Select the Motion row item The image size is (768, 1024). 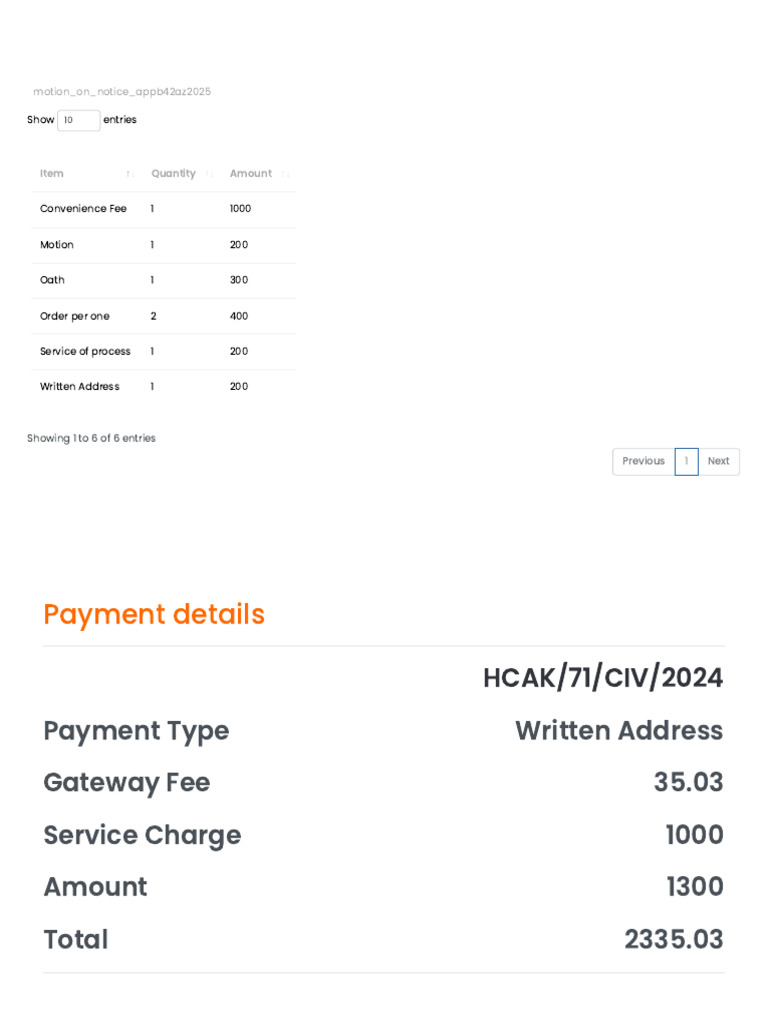(x=57, y=245)
